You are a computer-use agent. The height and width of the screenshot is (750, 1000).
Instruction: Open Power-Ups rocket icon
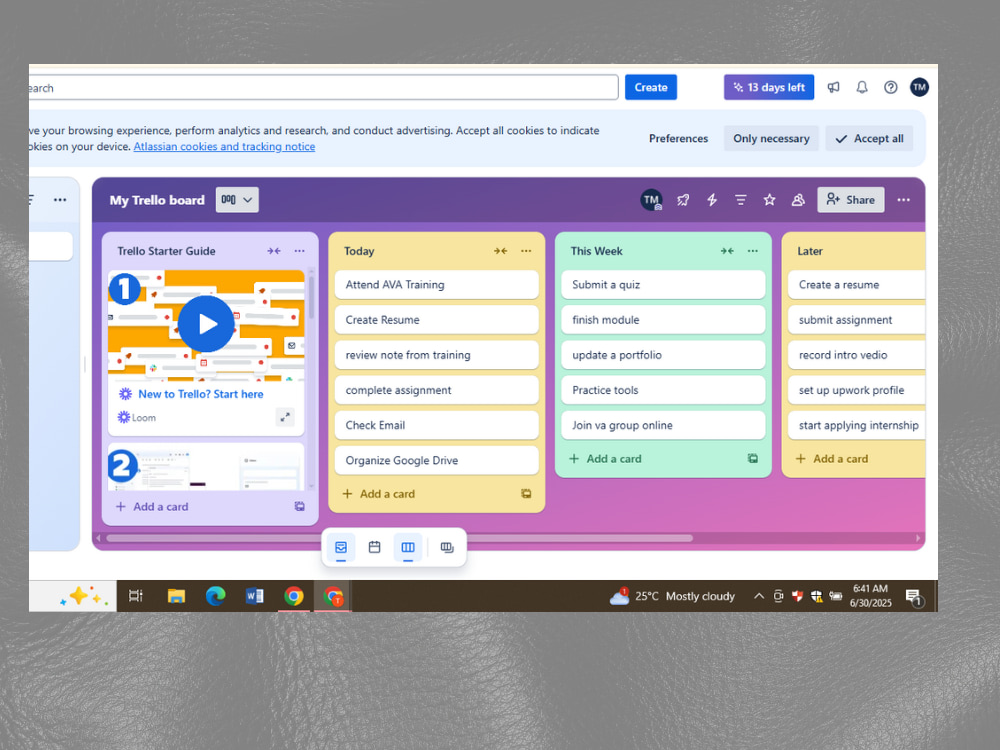tap(683, 200)
